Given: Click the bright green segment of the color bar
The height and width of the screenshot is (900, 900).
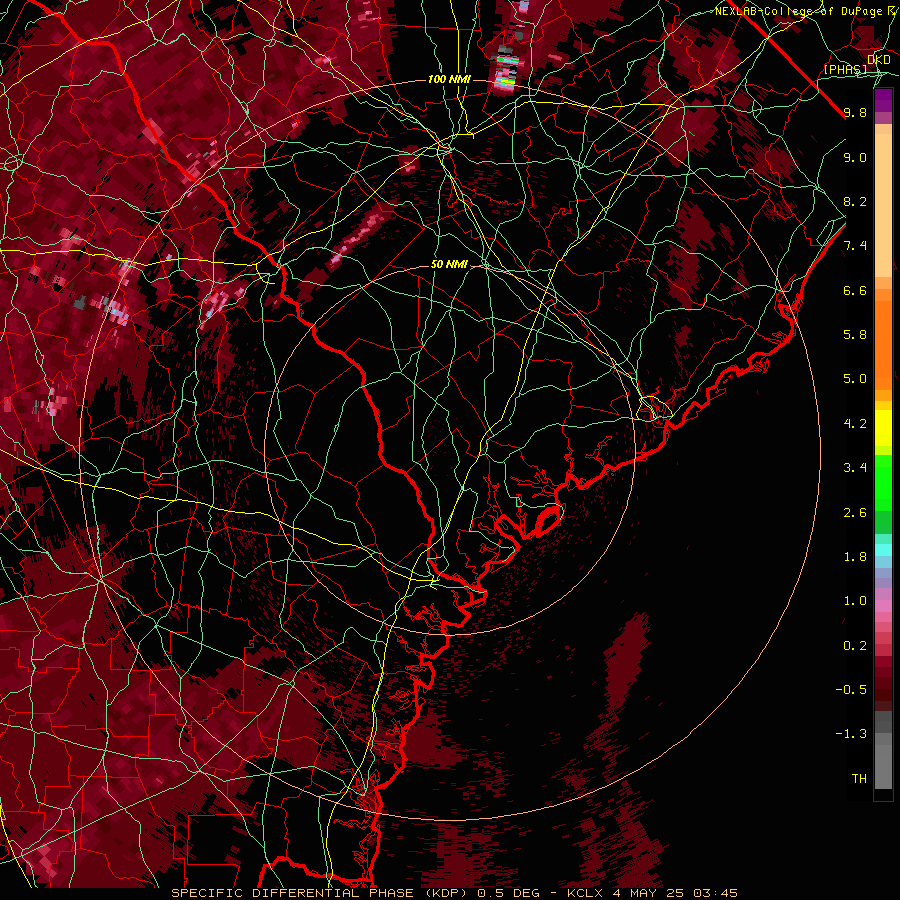Looking at the screenshot, I should coord(883,482).
